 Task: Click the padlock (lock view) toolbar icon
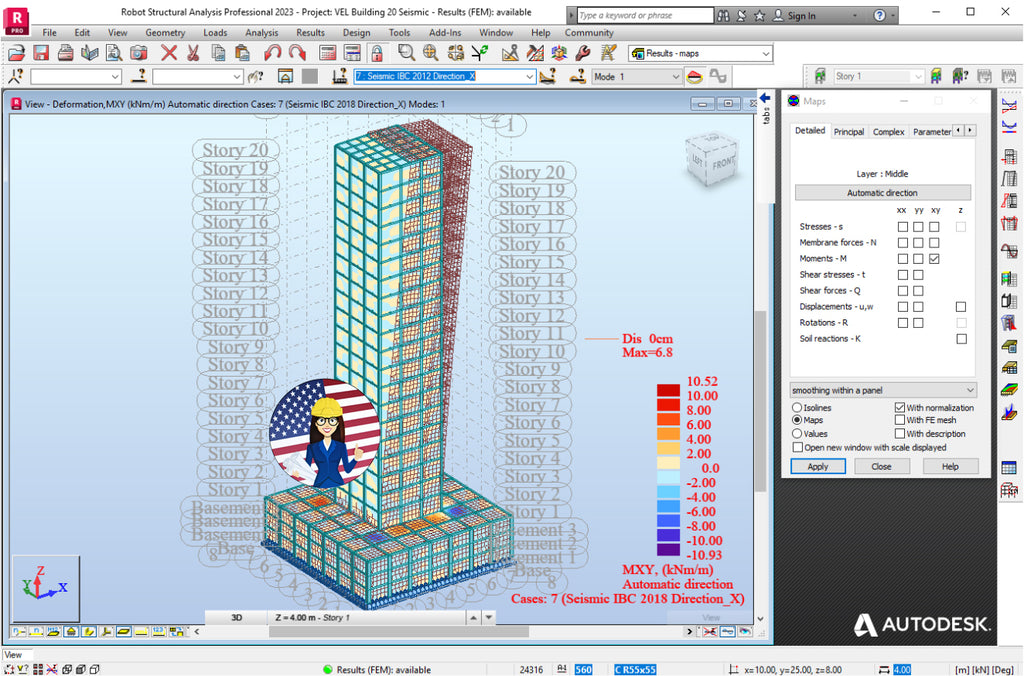(x=375, y=53)
